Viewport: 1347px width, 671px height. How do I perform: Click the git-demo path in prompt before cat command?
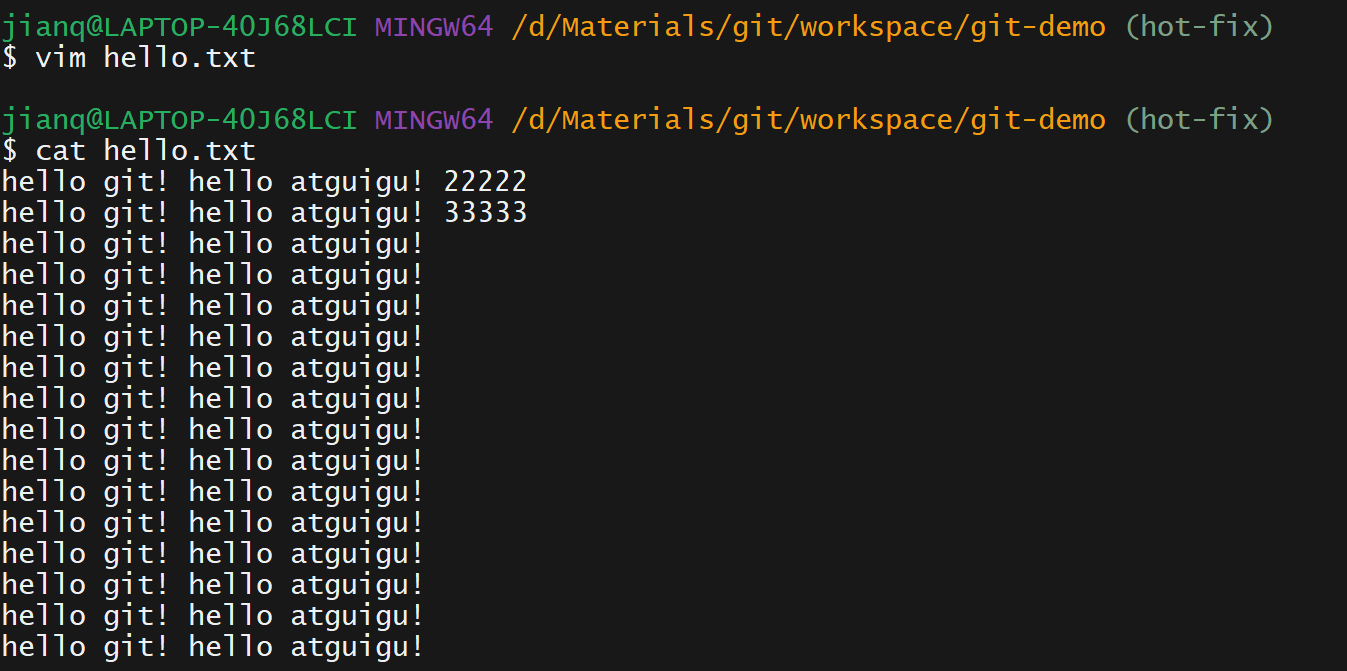(x=808, y=121)
